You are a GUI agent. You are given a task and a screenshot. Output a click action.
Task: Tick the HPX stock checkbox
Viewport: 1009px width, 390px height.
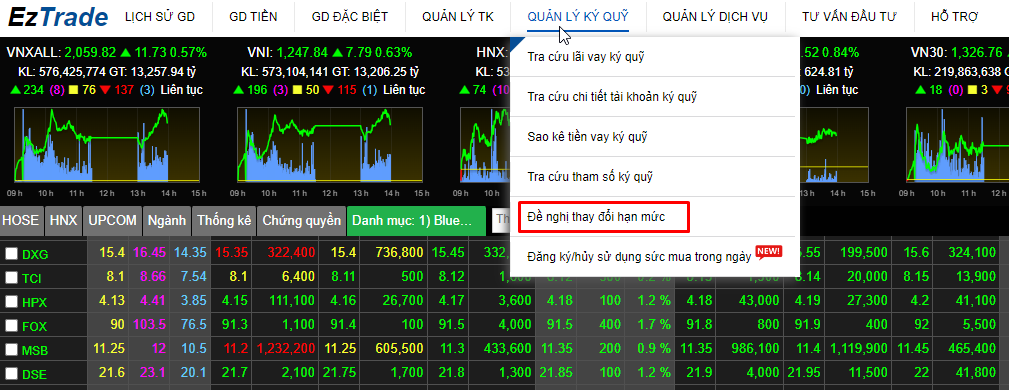12,301
